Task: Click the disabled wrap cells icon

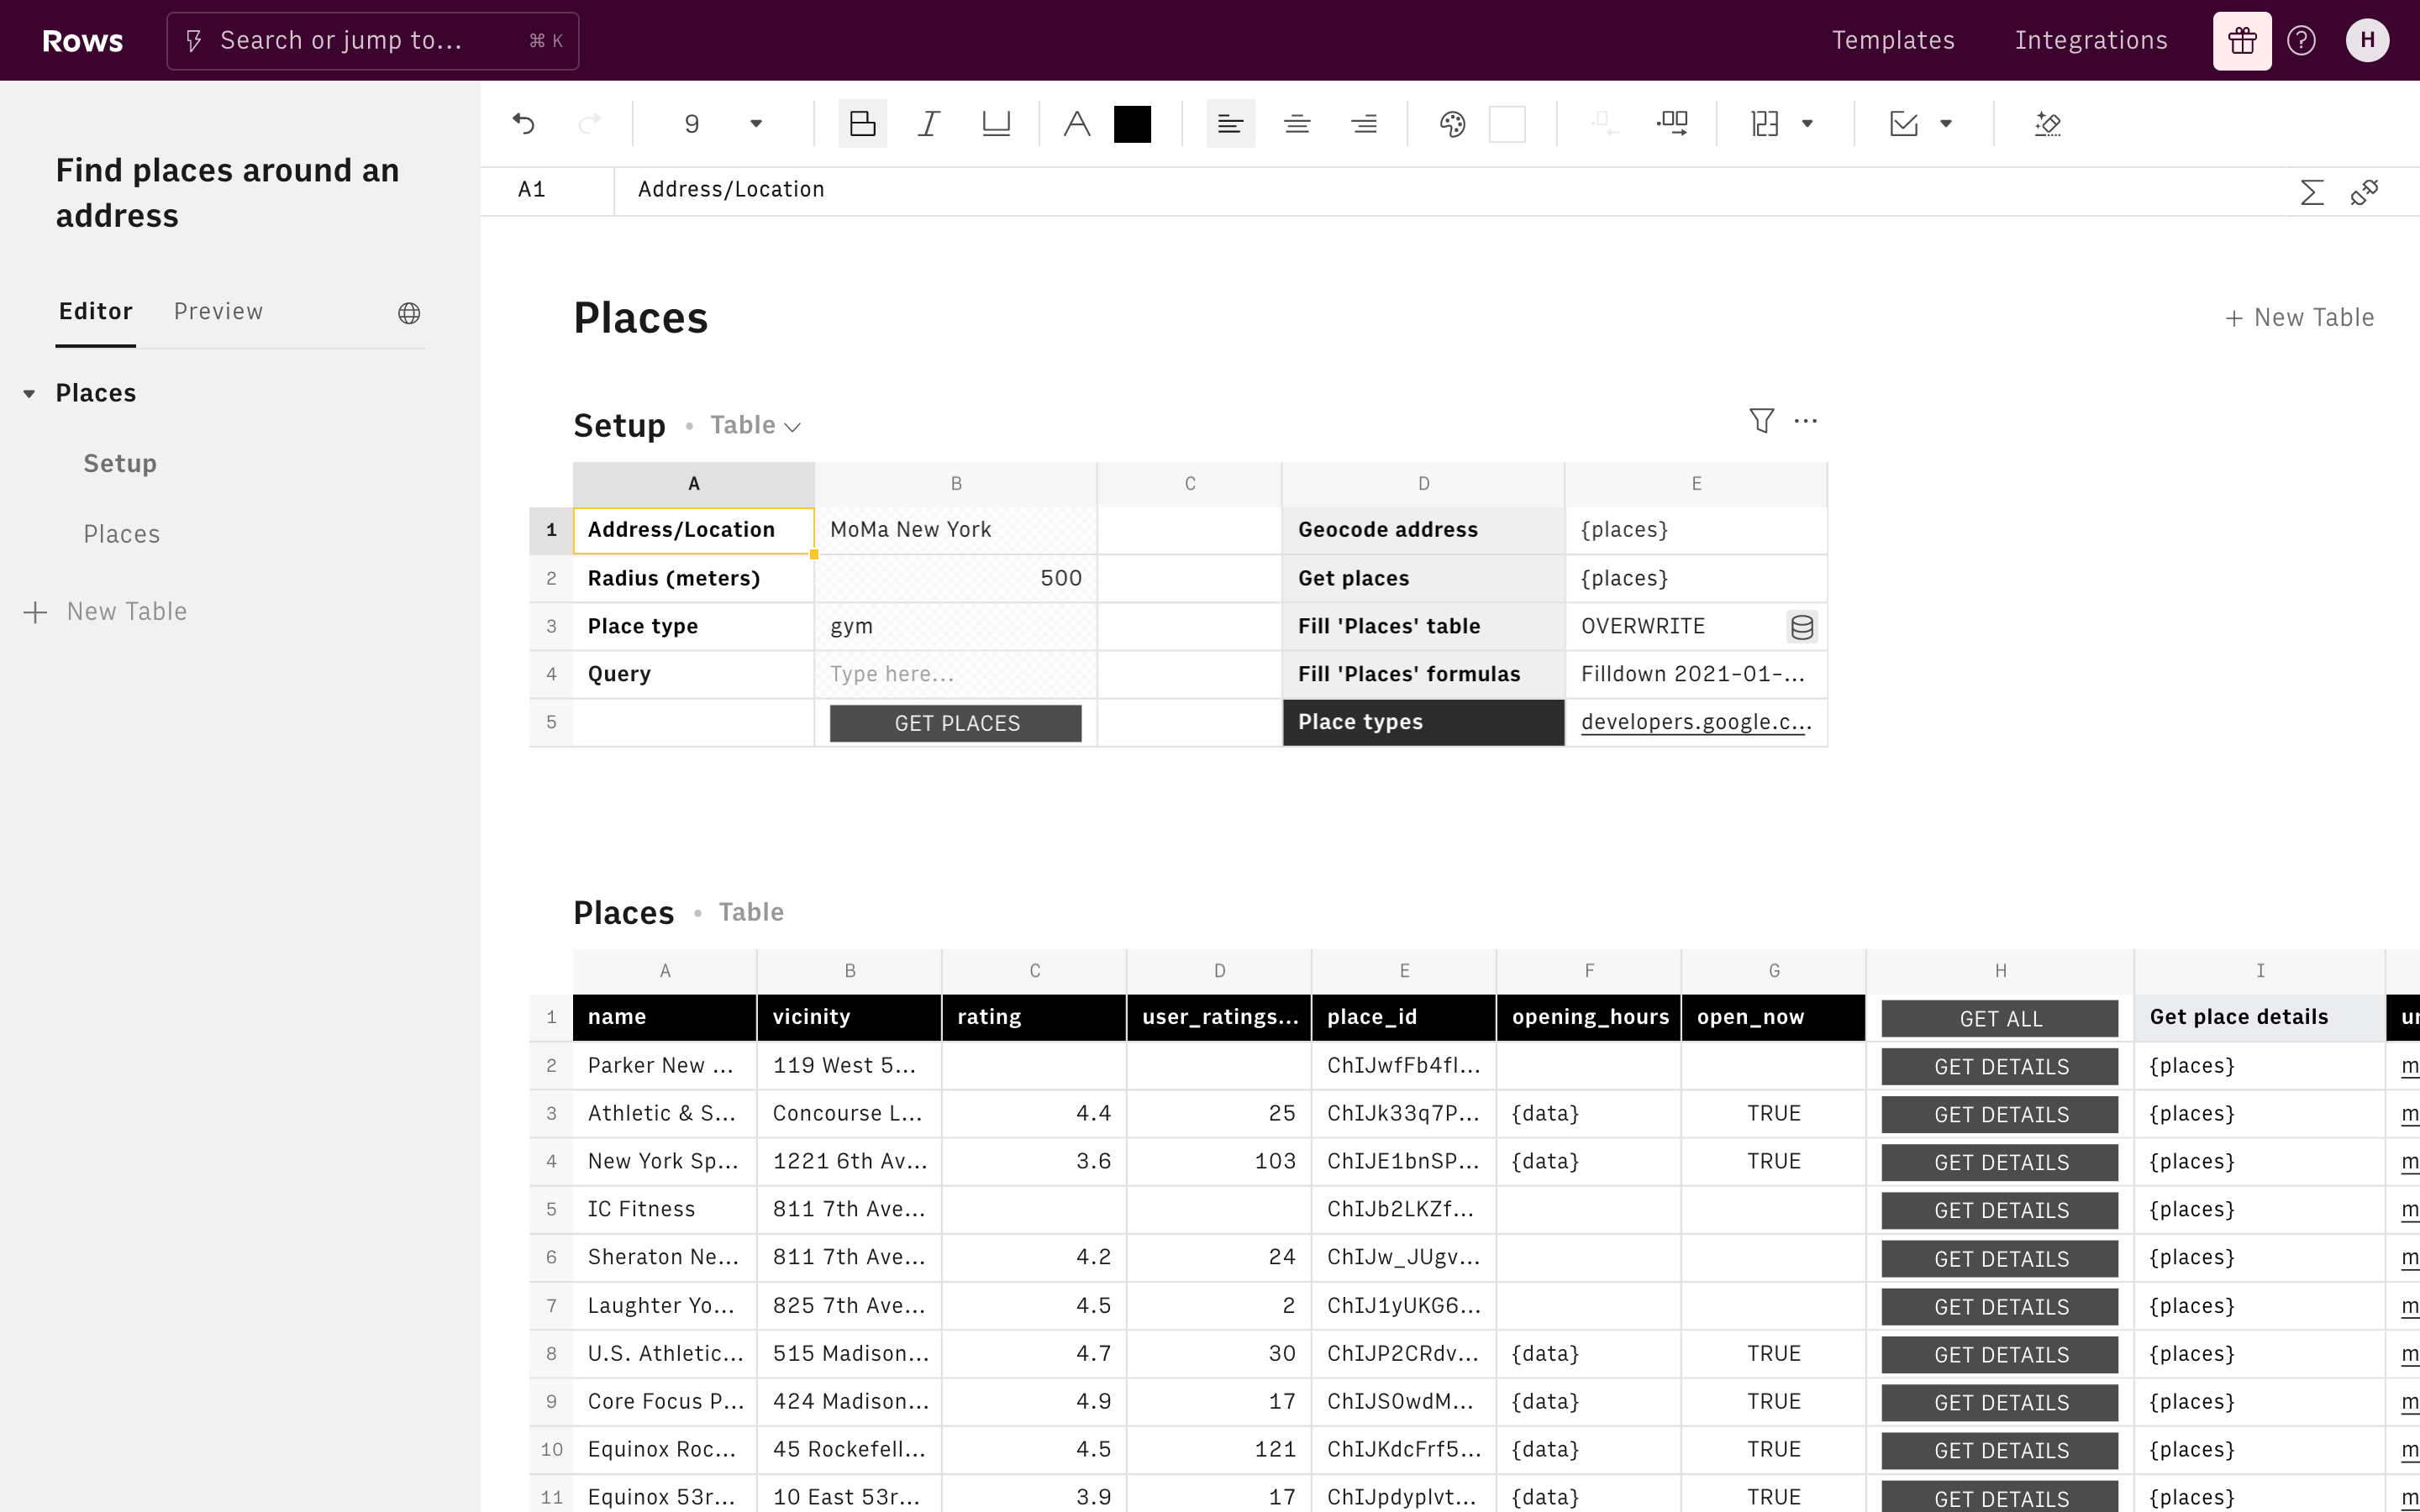Action: coord(1604,124)
